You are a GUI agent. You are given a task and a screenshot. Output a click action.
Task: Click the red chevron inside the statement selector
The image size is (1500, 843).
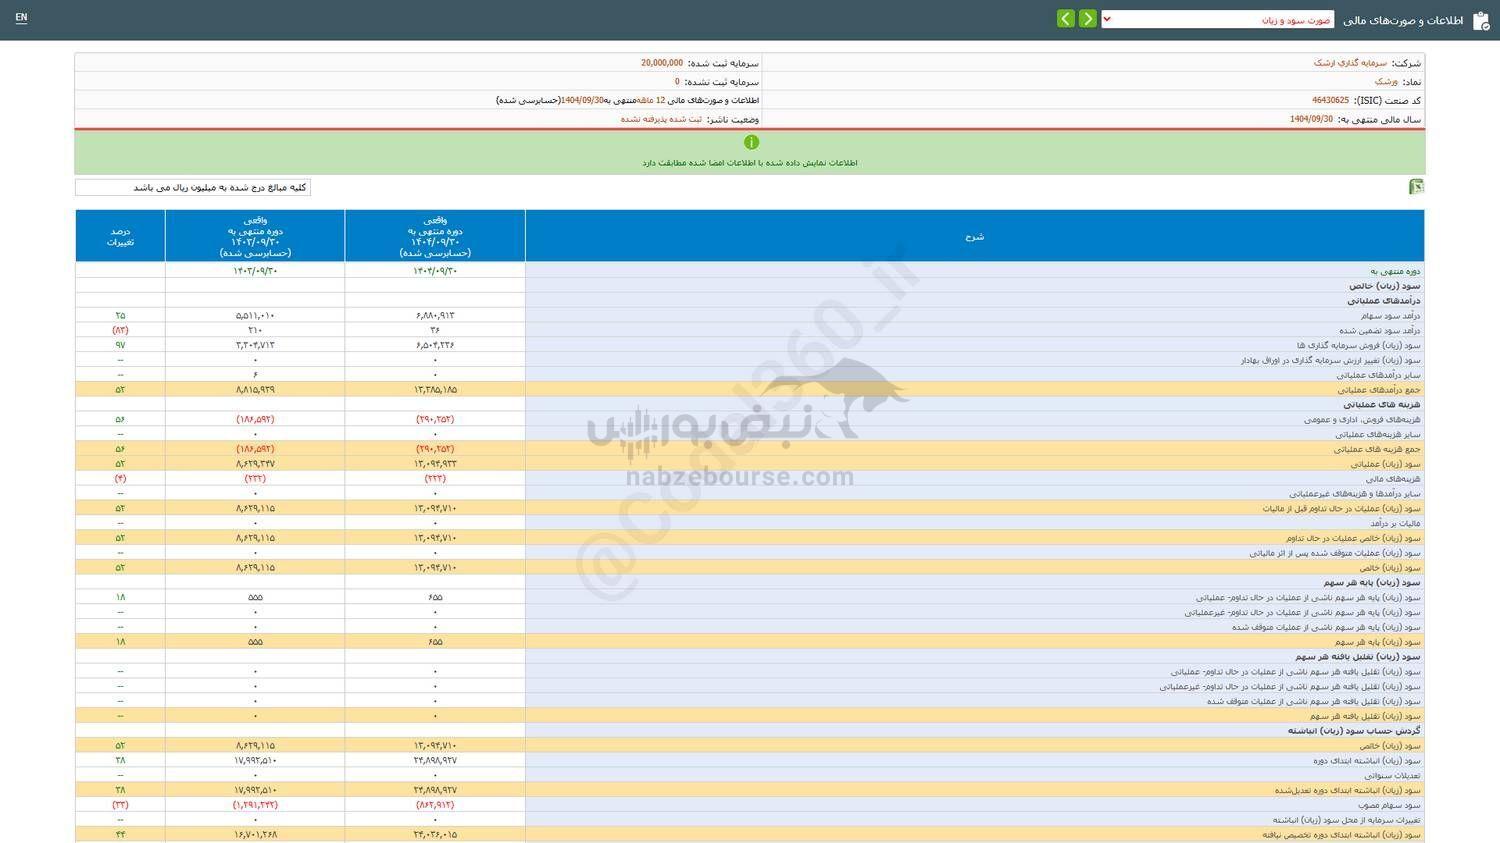(1106, 17)
